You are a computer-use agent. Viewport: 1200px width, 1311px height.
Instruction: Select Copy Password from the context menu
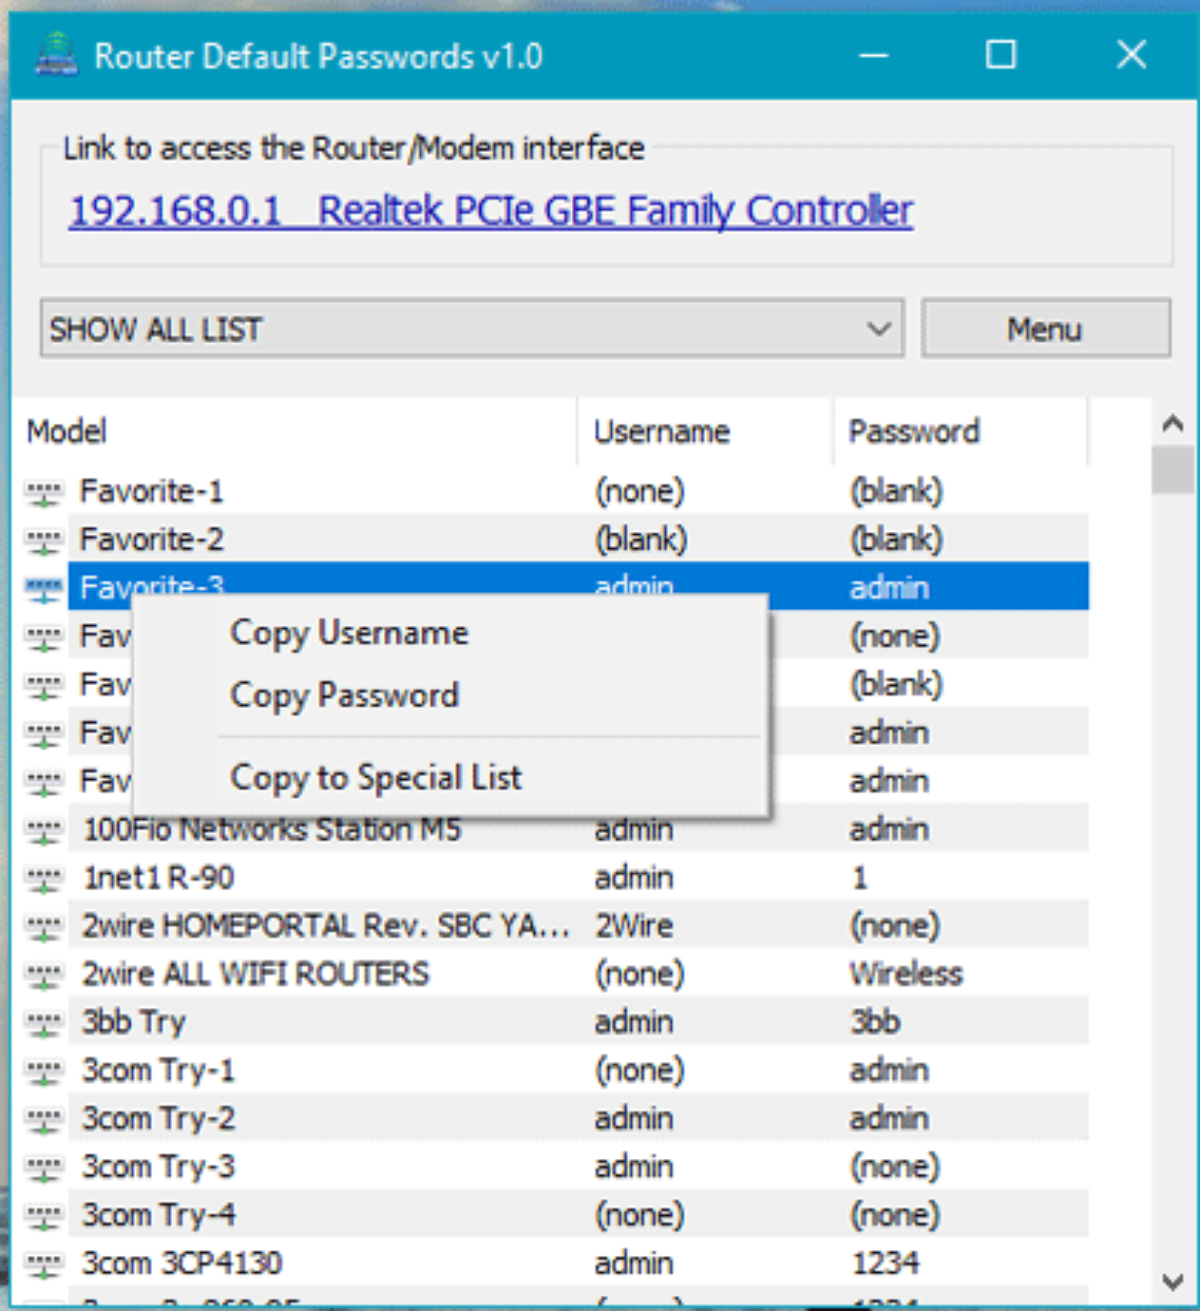(x=345, y=695)
